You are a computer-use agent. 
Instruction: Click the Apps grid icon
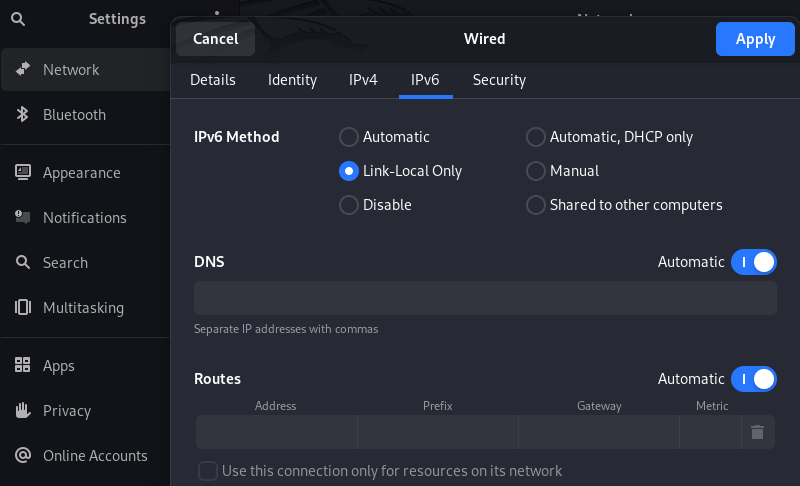[22, 365]
